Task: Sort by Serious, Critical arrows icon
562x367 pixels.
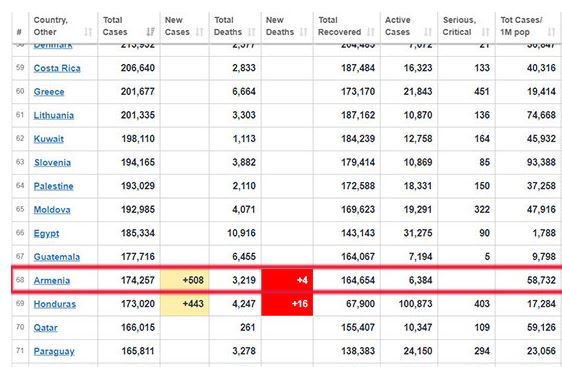Action: point(486,32)
